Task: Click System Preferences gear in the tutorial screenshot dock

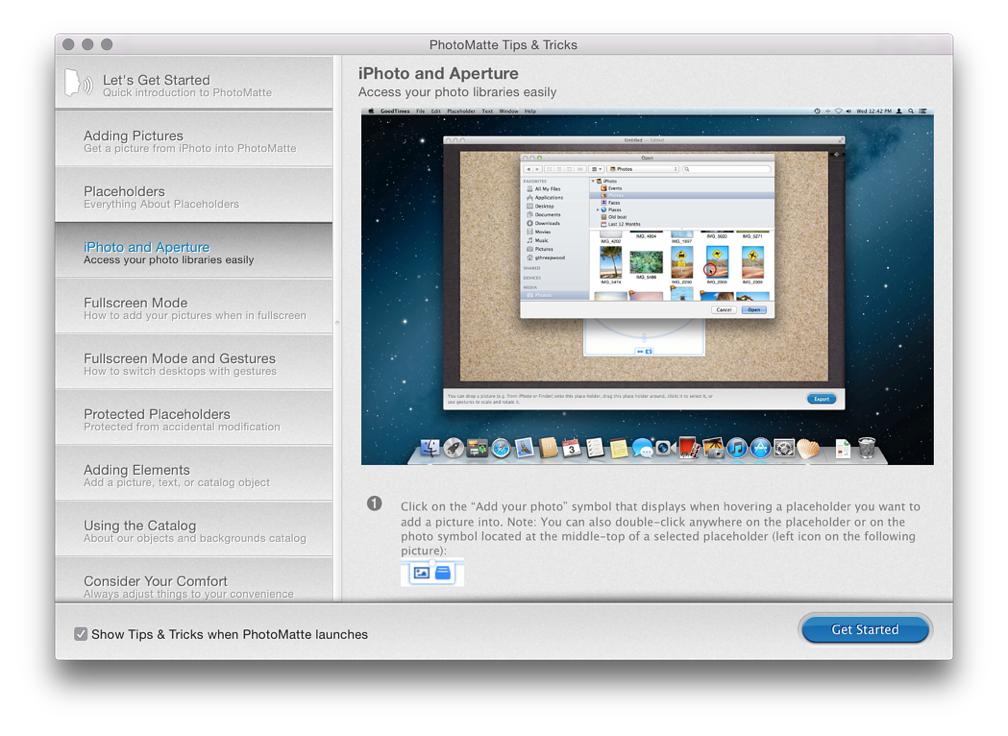Action: [784, 447]
